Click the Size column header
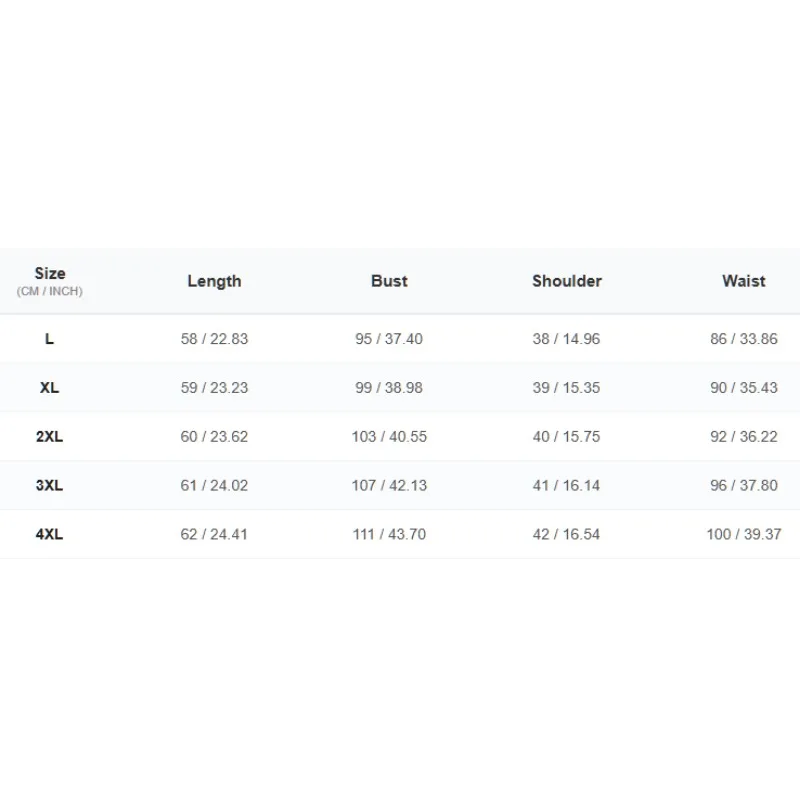Viewport: 800px width, 800px height. (49, 273)
